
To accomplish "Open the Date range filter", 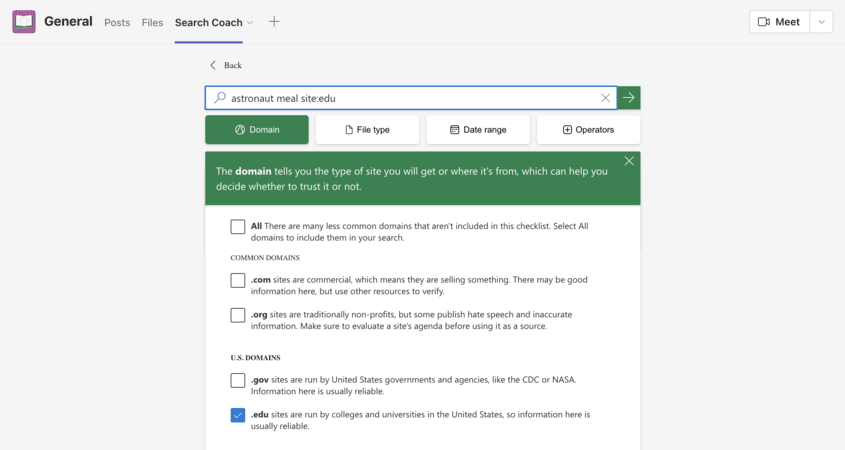I will point(478,130).
